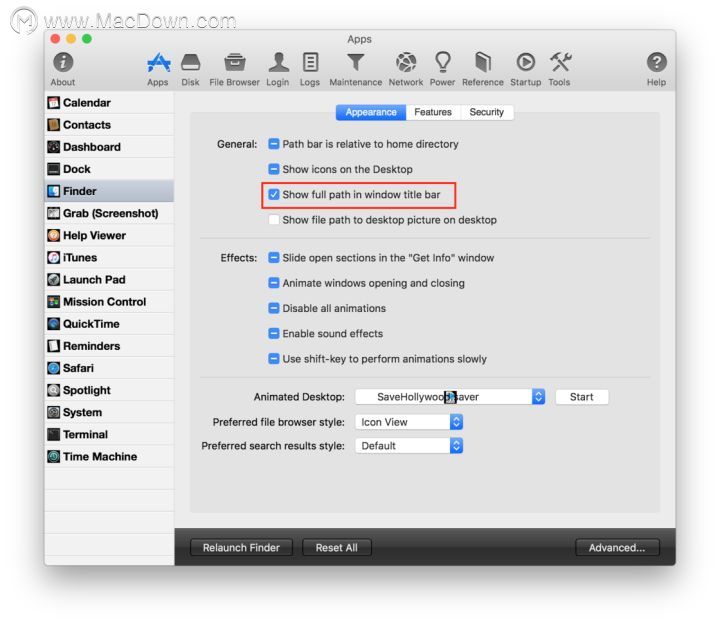
Task: Open the Reference book icon
Action: [483, 62]
